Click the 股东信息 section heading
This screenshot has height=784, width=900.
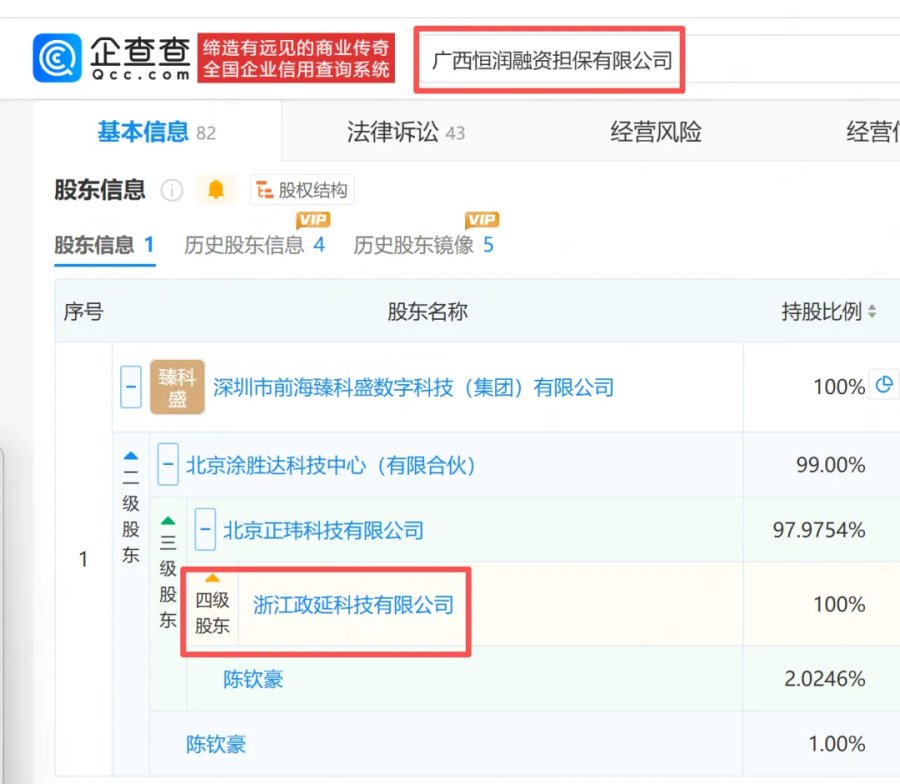click(100, 189)
